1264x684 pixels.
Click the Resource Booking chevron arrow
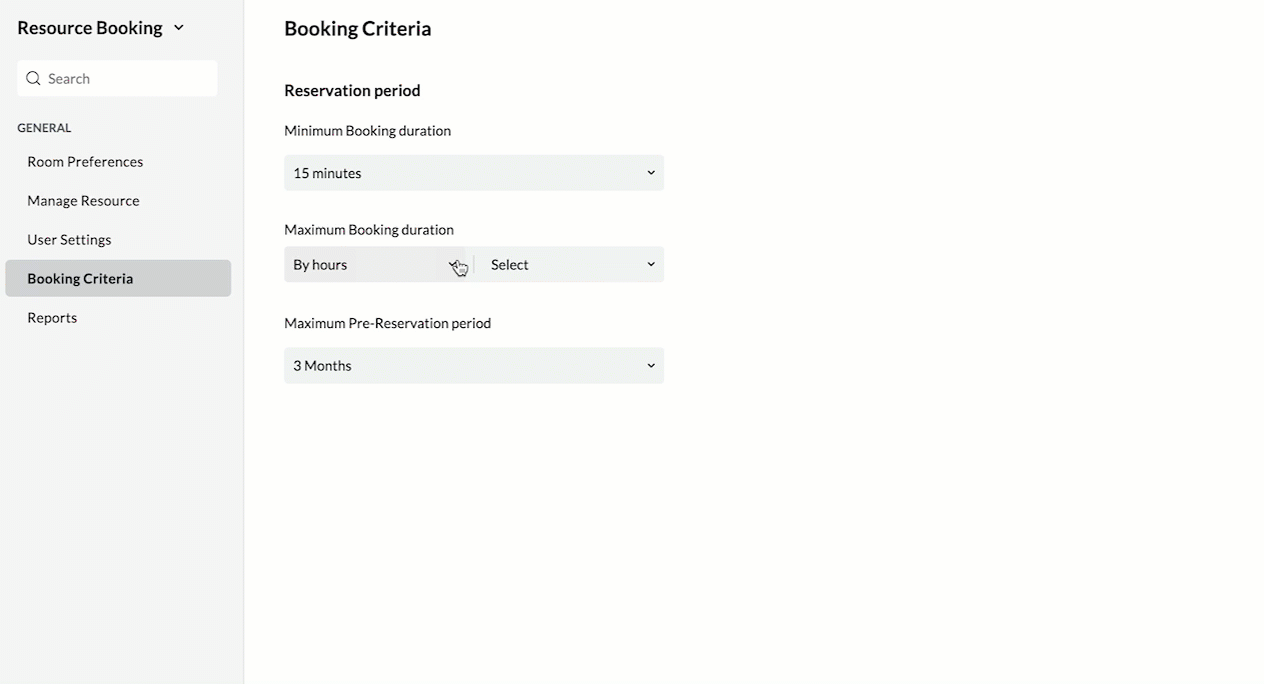tap(179, 28)
